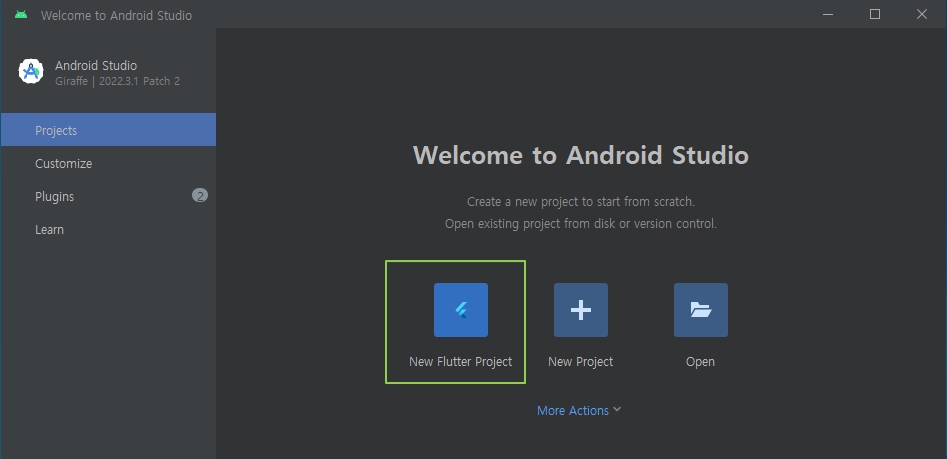Click the New Flutter Project icon
This screenshot has height=459, width=947.
coord(461,310)
